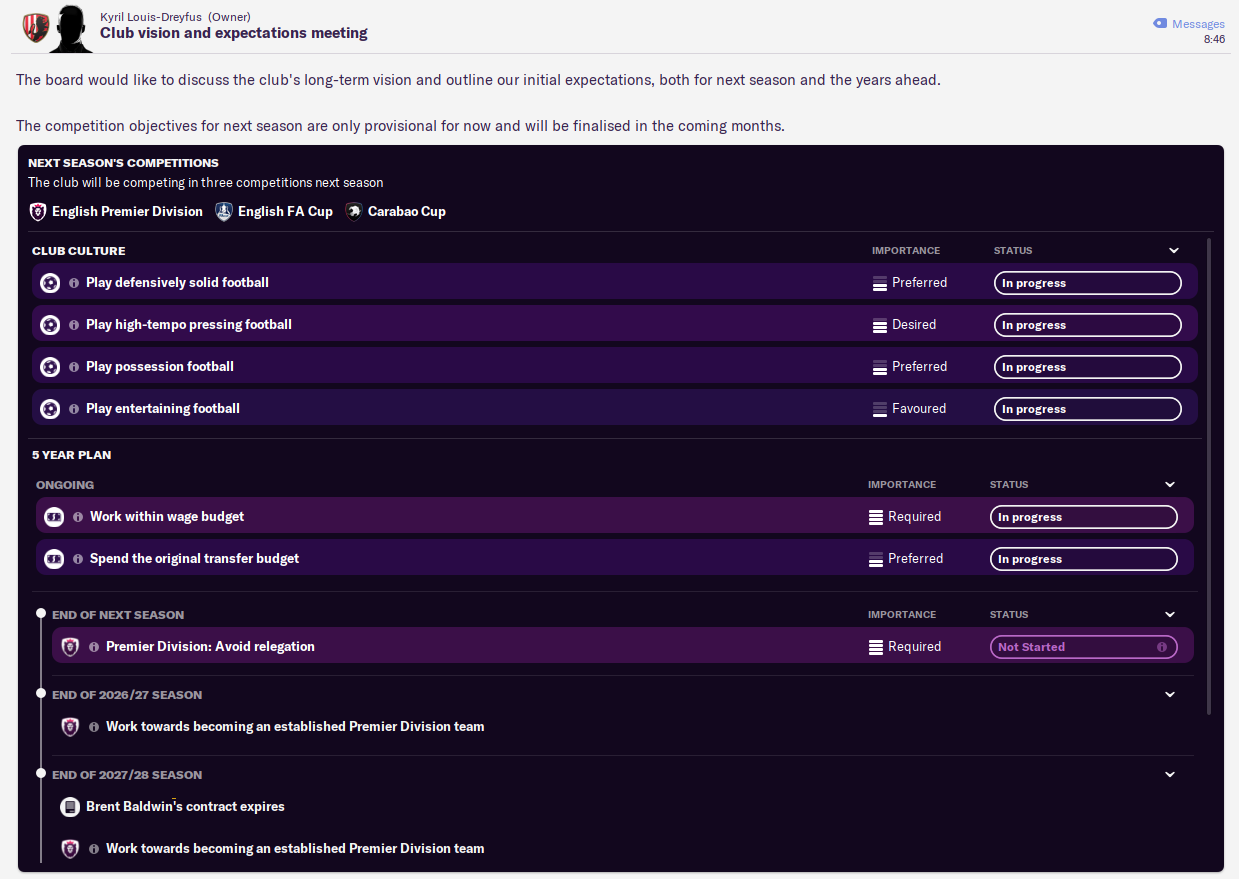Collapse End of Next Season chevron

(x=1170, y=615)
